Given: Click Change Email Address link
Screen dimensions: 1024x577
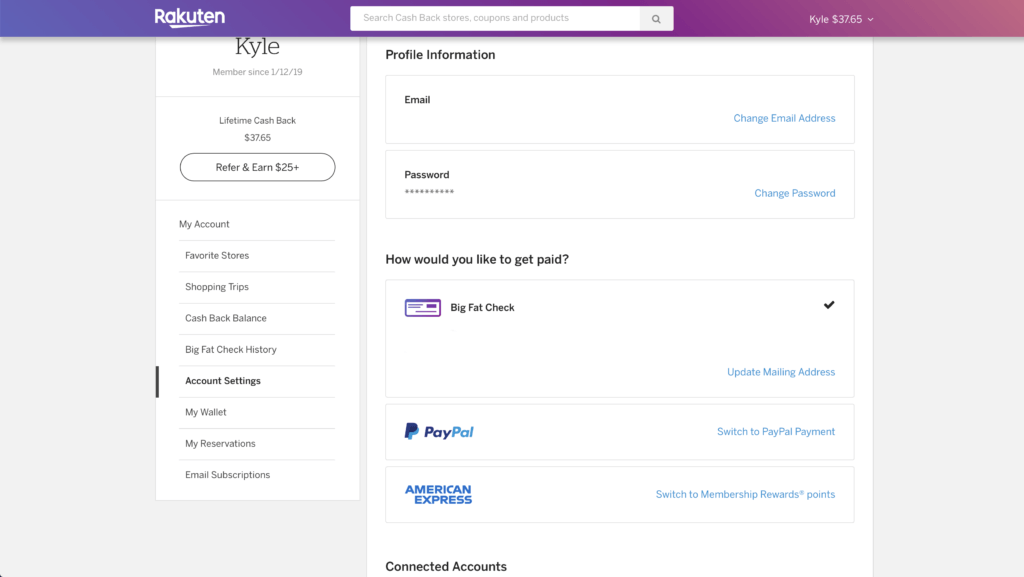Looking at the screenshot, I should 784,118.
